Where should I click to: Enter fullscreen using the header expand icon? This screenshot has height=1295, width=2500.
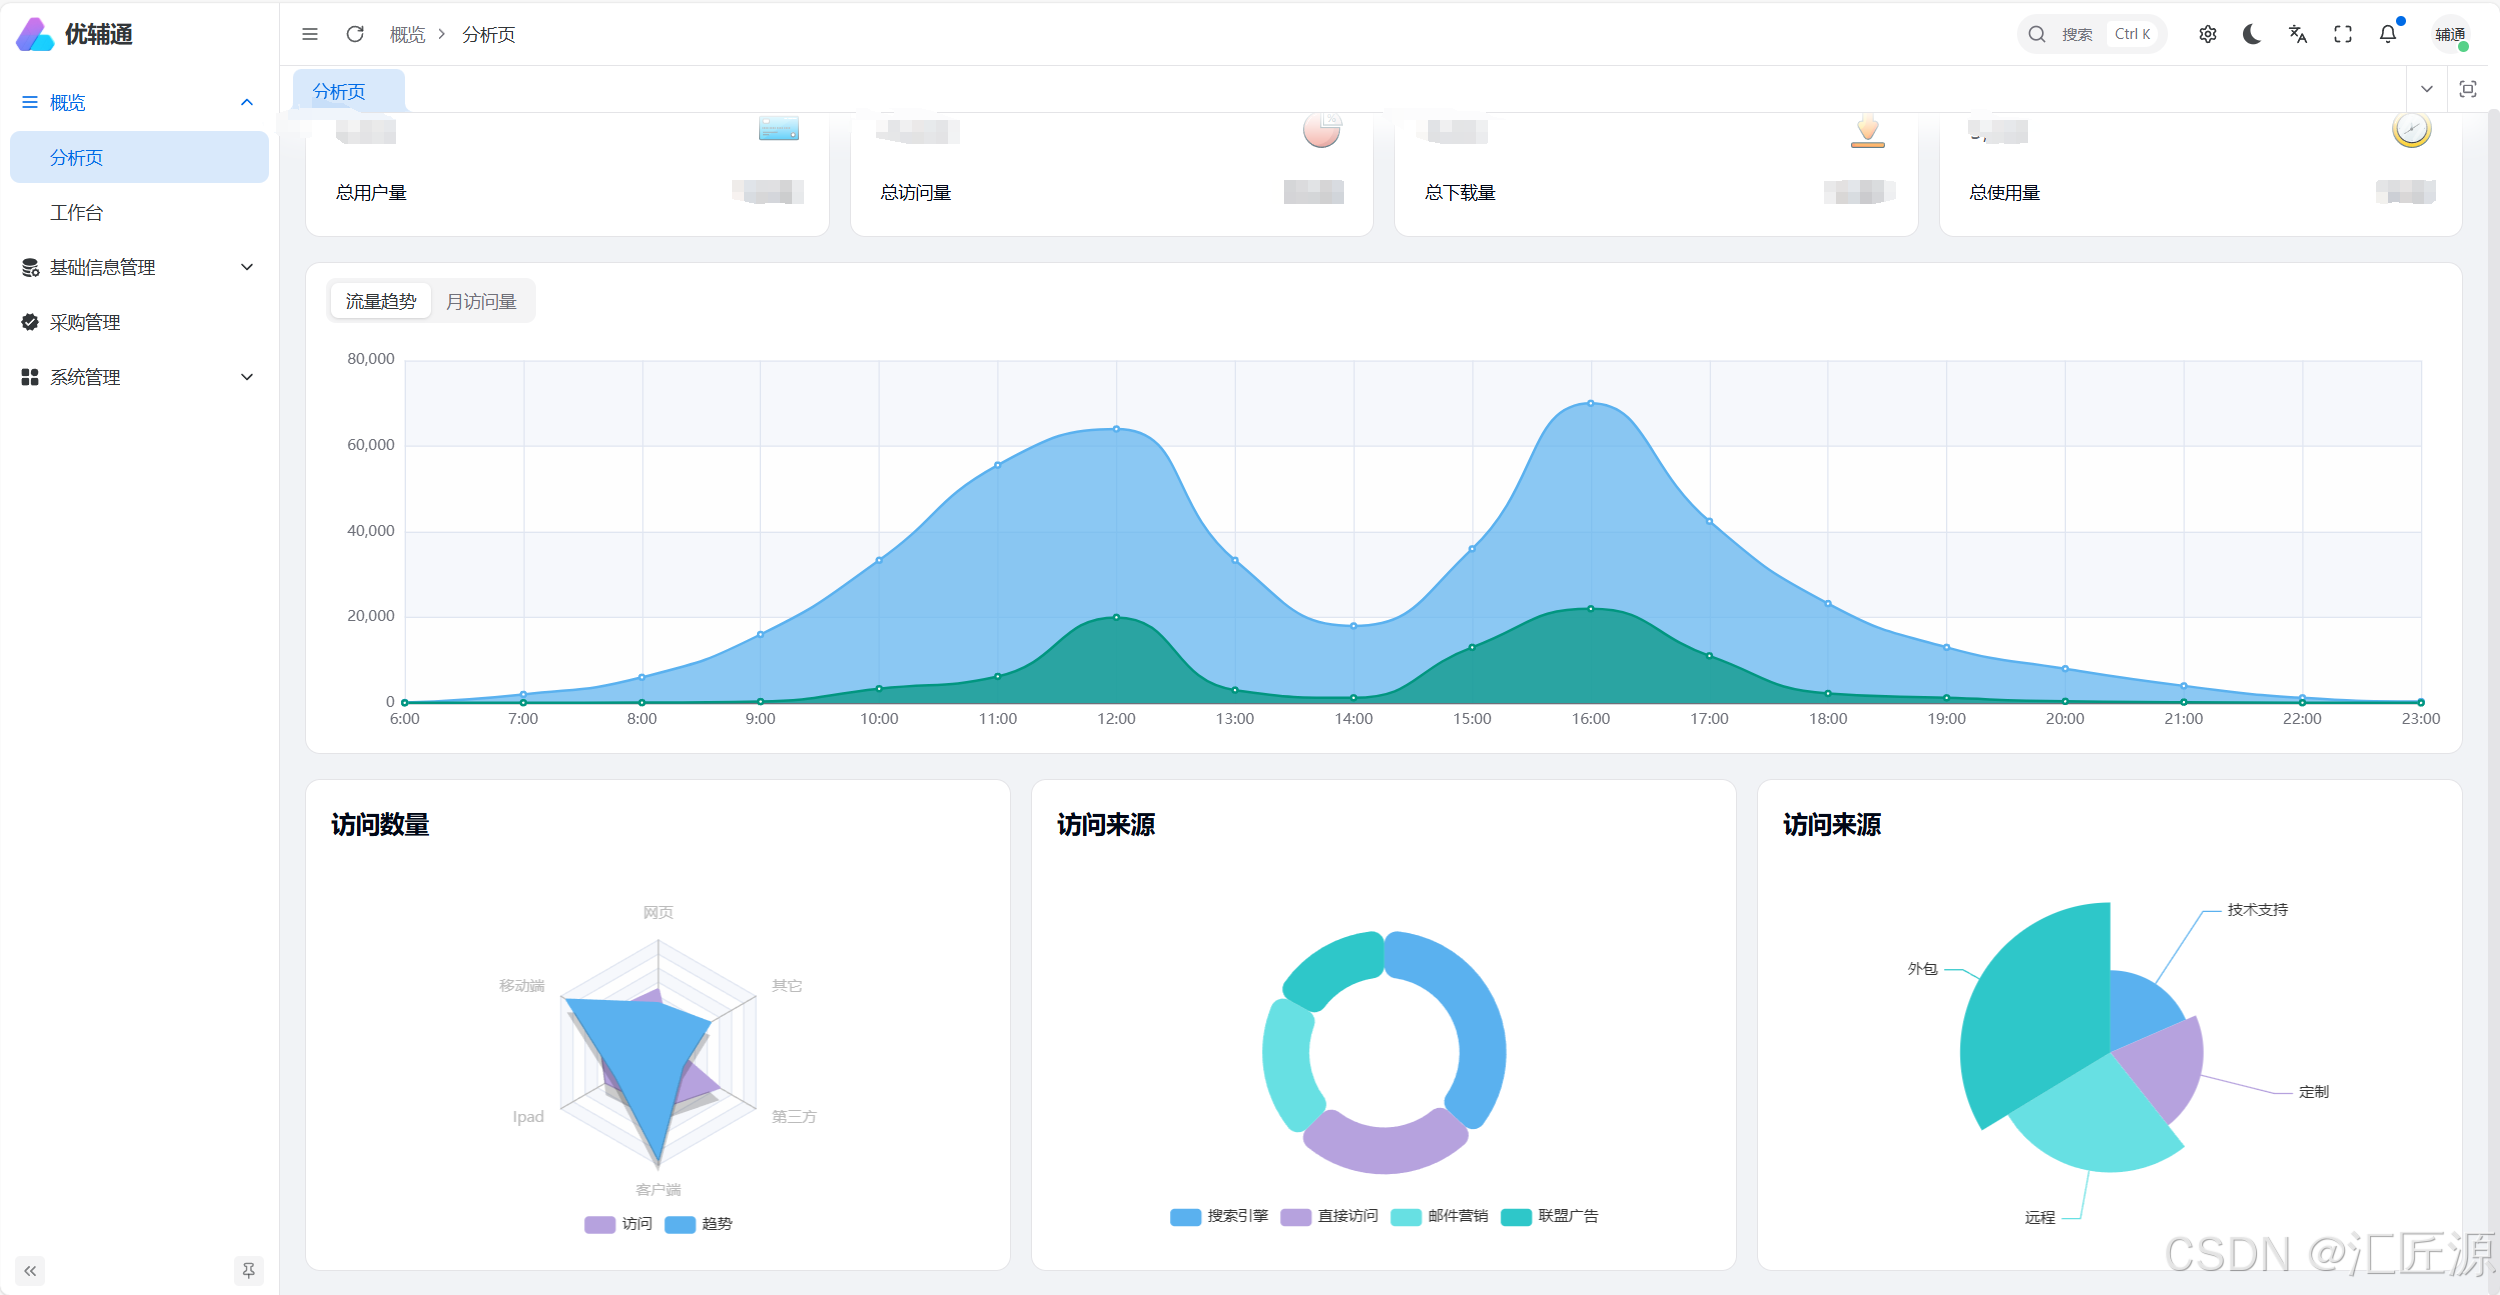pos(2342,34)
